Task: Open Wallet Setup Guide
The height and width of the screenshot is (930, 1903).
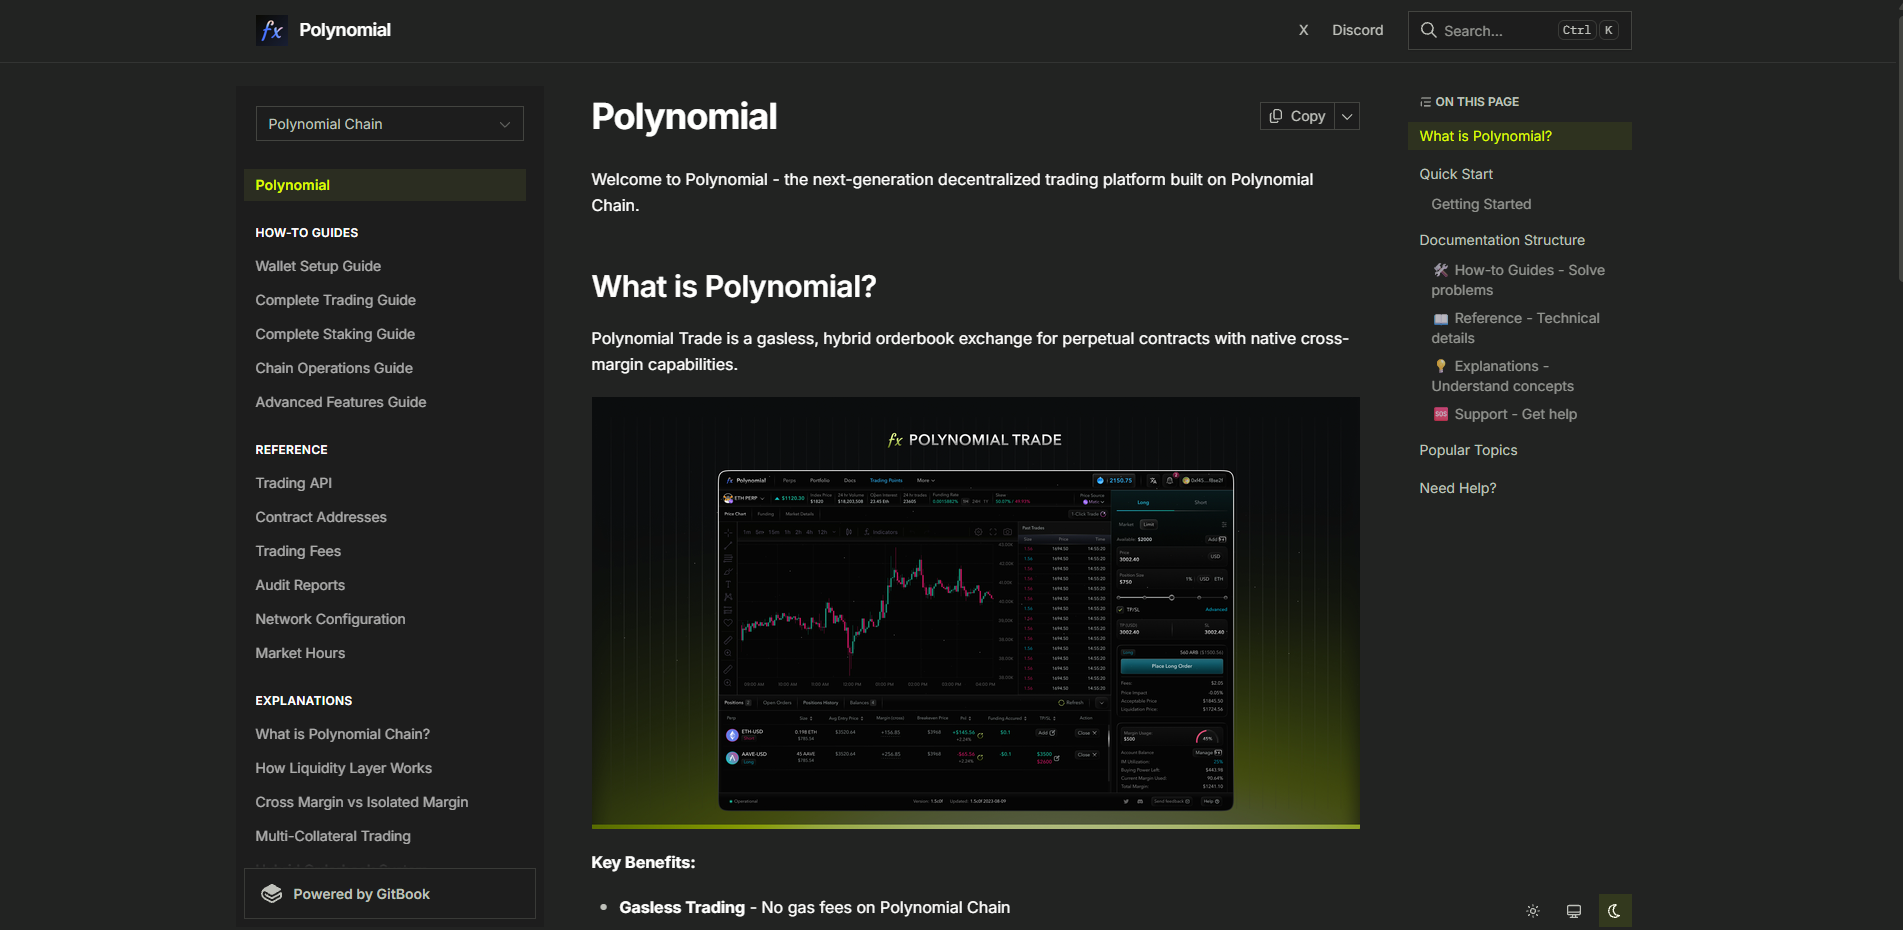Action: tap(318, 266)
